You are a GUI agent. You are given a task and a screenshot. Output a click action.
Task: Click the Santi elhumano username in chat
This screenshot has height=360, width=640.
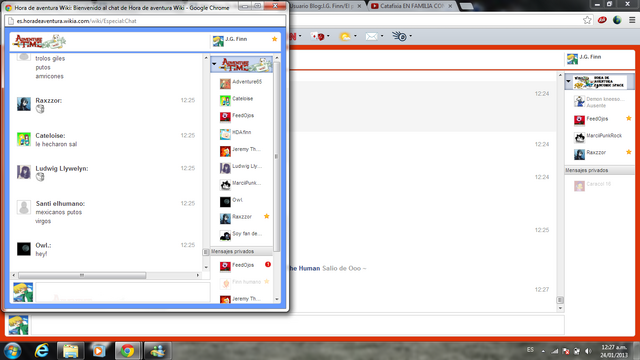[x=60, y=203]
